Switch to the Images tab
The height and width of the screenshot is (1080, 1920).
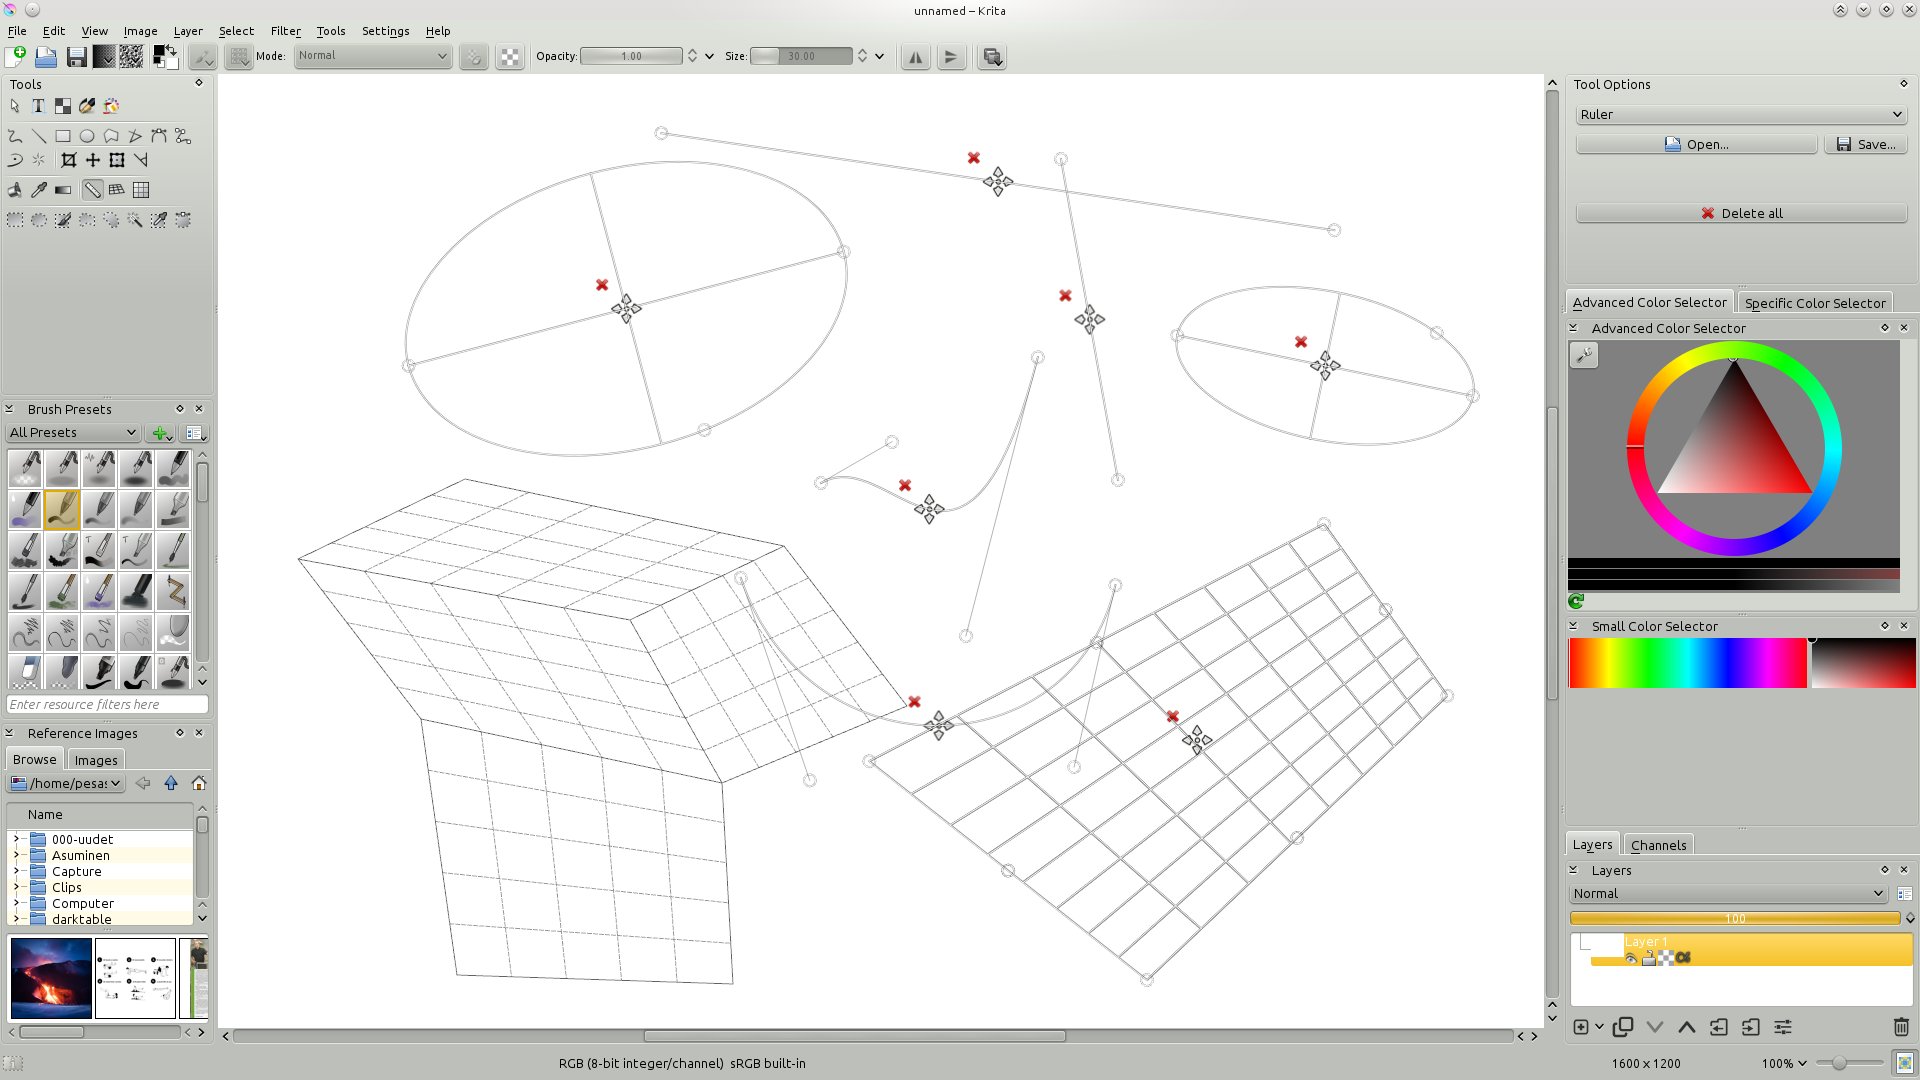point(96,760)
